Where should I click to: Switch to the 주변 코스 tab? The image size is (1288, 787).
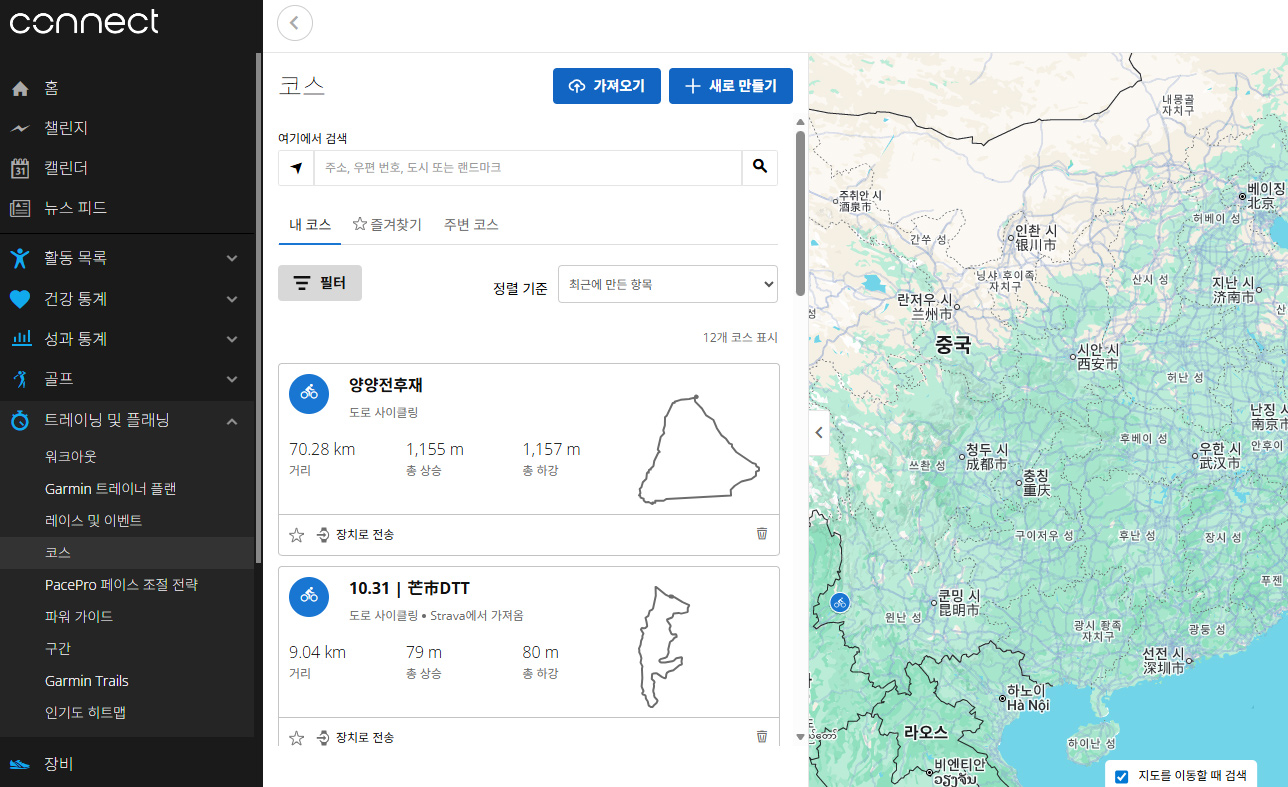coord(471,224)
